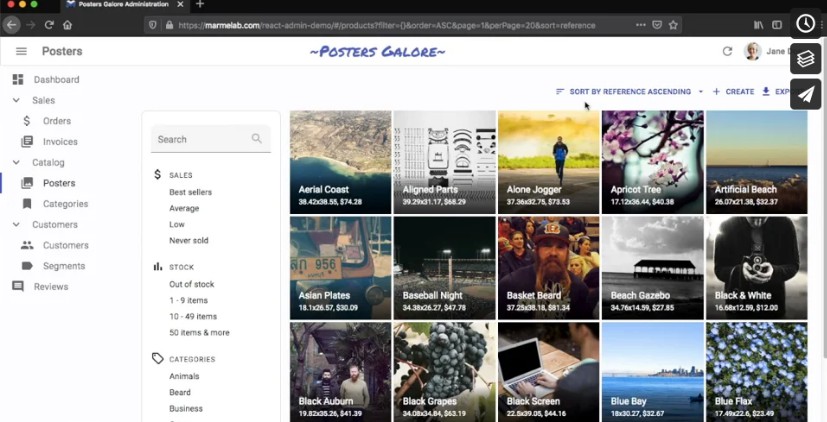The height and width of the screenshot is (422, 827).
Task: Filter posters by Out of stock
Action: pyautogui.click(x=191, y=284)
